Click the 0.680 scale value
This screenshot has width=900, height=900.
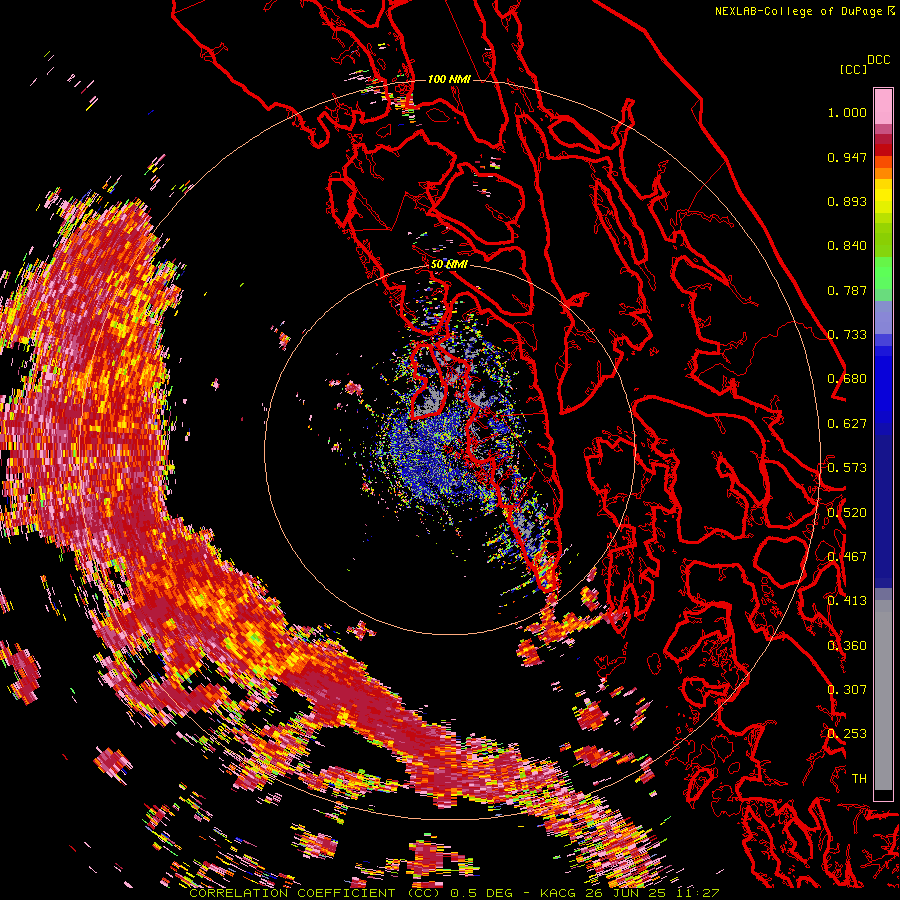847,379
